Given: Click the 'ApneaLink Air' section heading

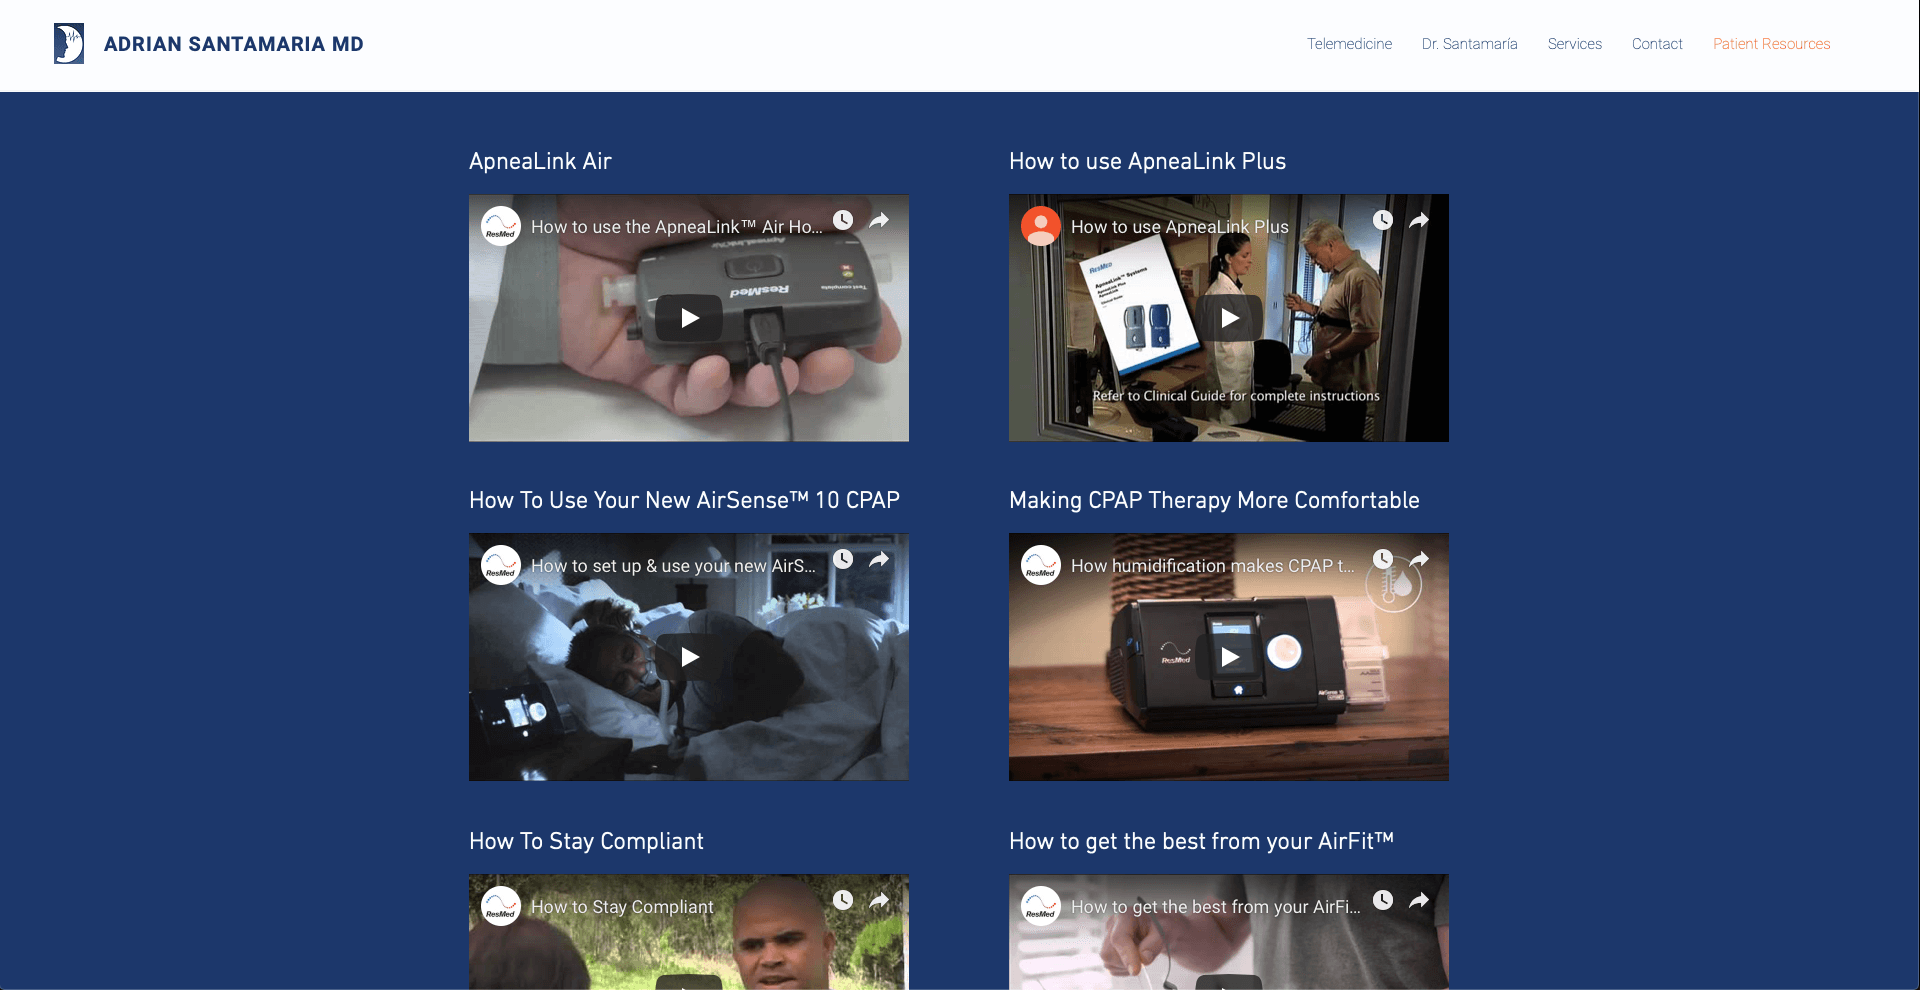Looking at the screenshot, I should point(540,161).
